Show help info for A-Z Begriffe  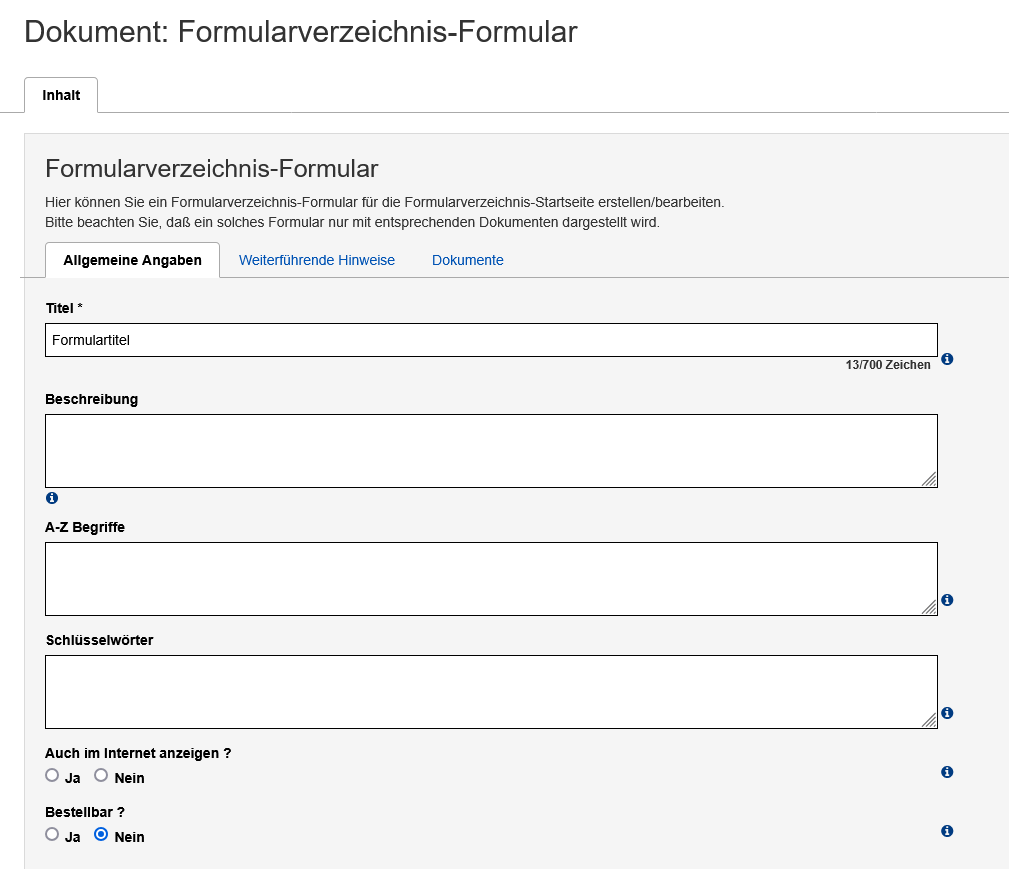coord(946,600)
